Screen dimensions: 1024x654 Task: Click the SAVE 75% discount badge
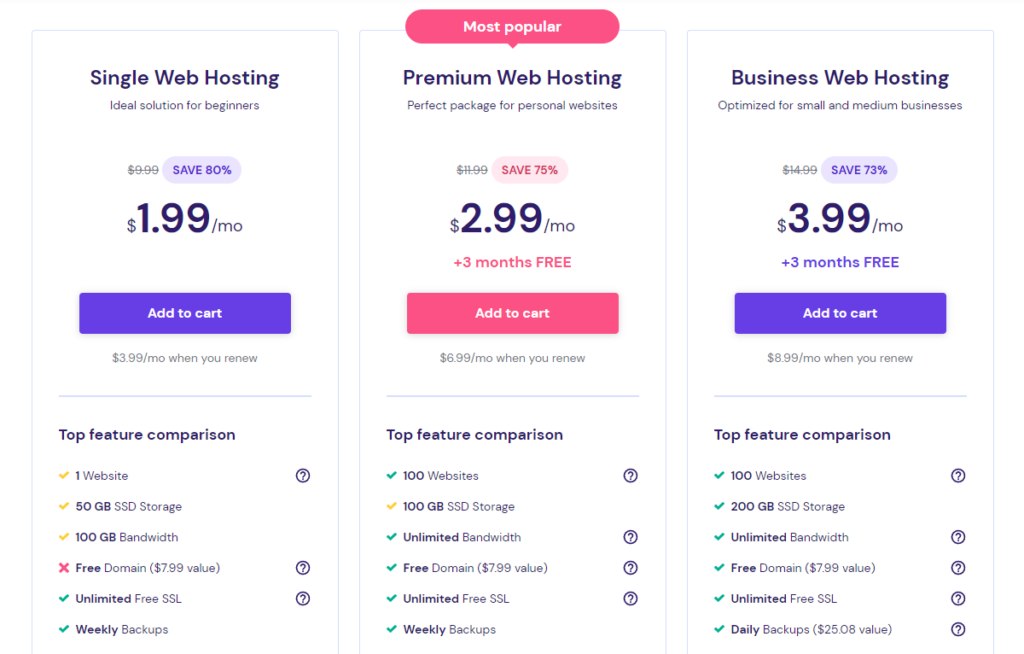click(529, 170)
